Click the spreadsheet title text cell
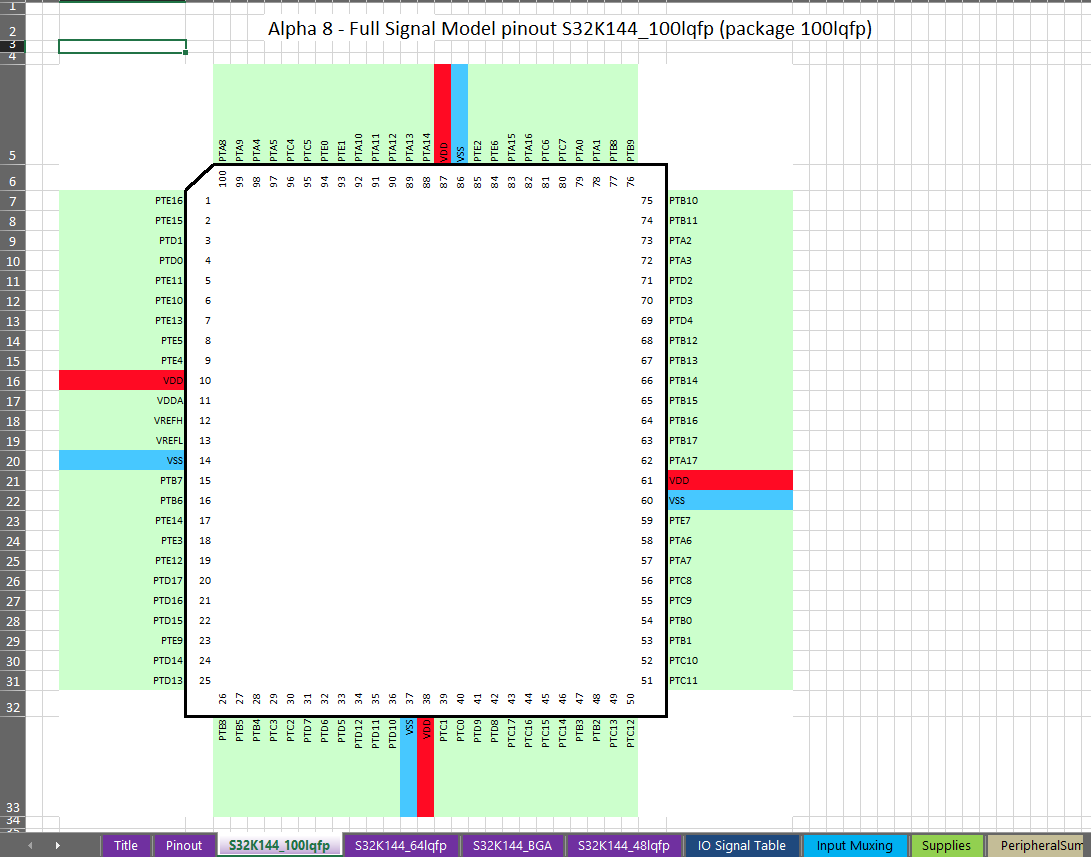1091x857 pixels. point(570,29)
